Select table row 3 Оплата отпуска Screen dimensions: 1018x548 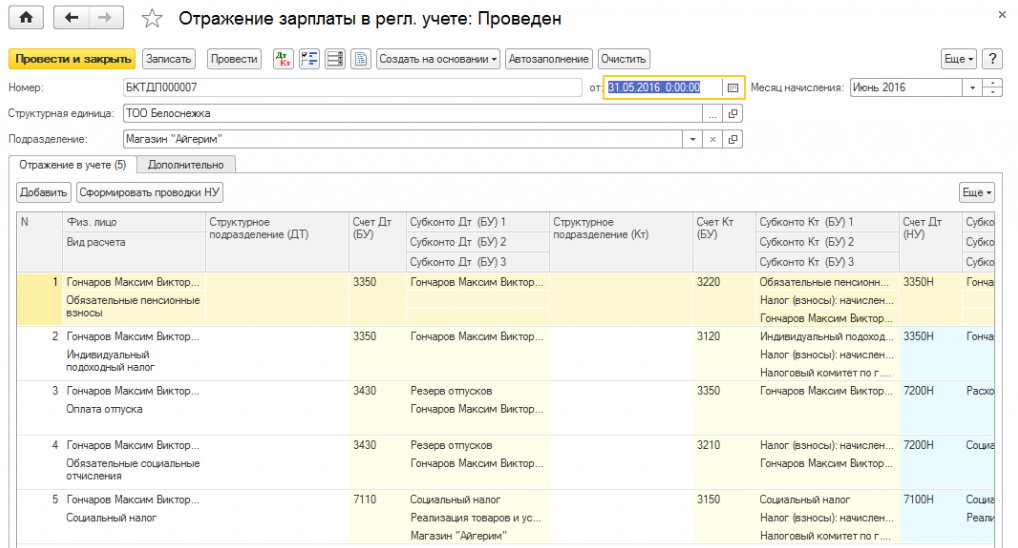coord(104,409)
